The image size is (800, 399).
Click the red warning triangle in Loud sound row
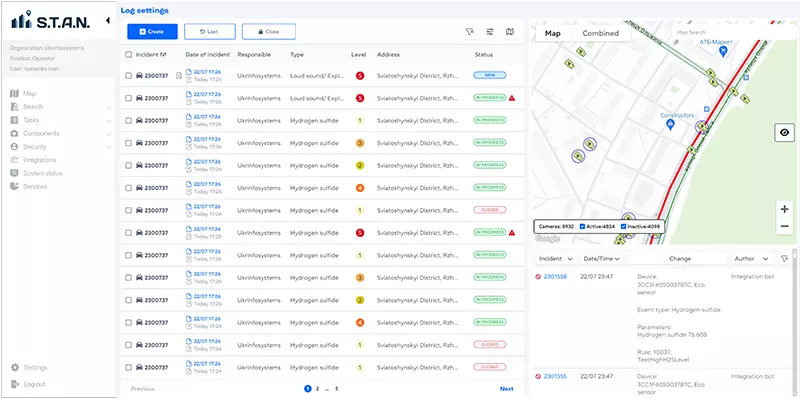(512, 98)
